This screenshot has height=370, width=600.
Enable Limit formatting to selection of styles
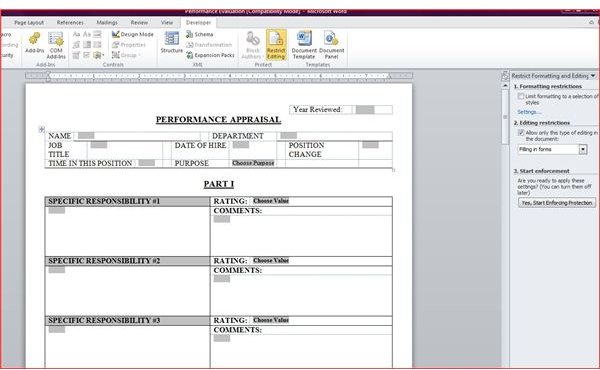pos(521,96)
